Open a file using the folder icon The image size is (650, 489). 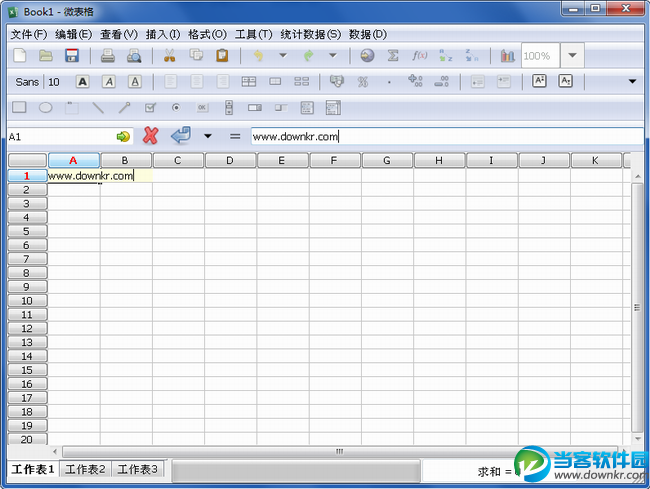[46, 55]
